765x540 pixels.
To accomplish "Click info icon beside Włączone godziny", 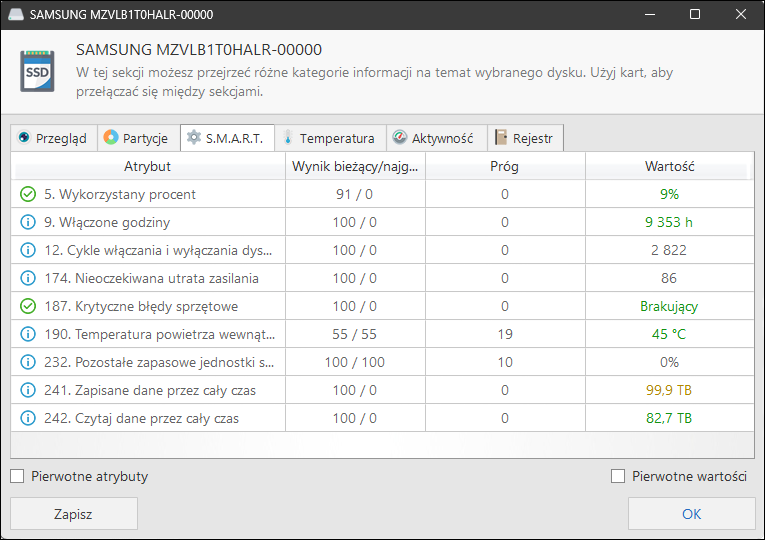I will (27, 222).
